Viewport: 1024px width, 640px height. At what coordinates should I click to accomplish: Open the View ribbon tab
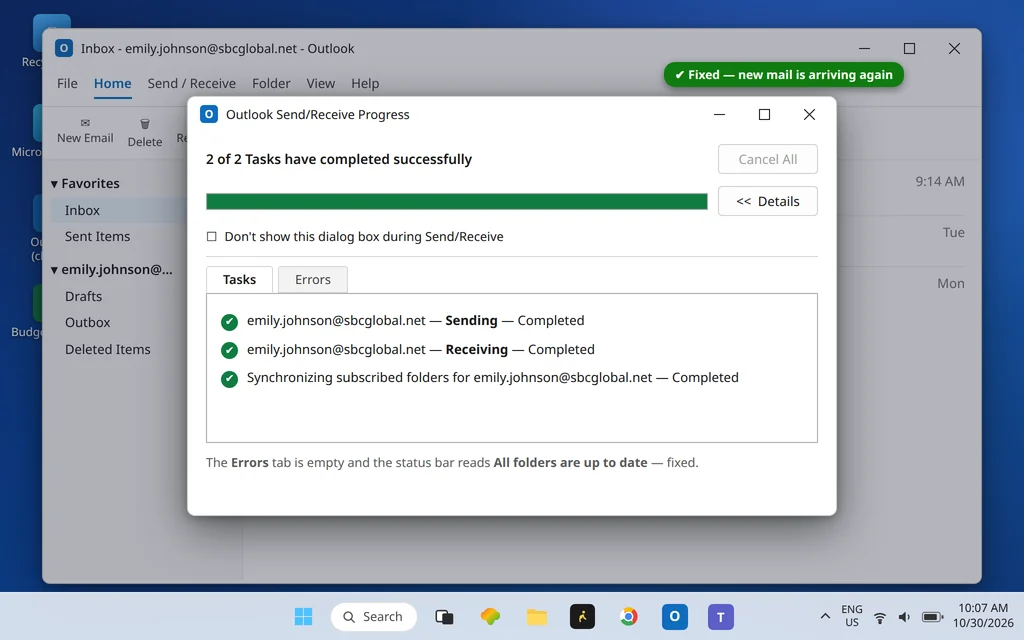[x=321, y=84]
